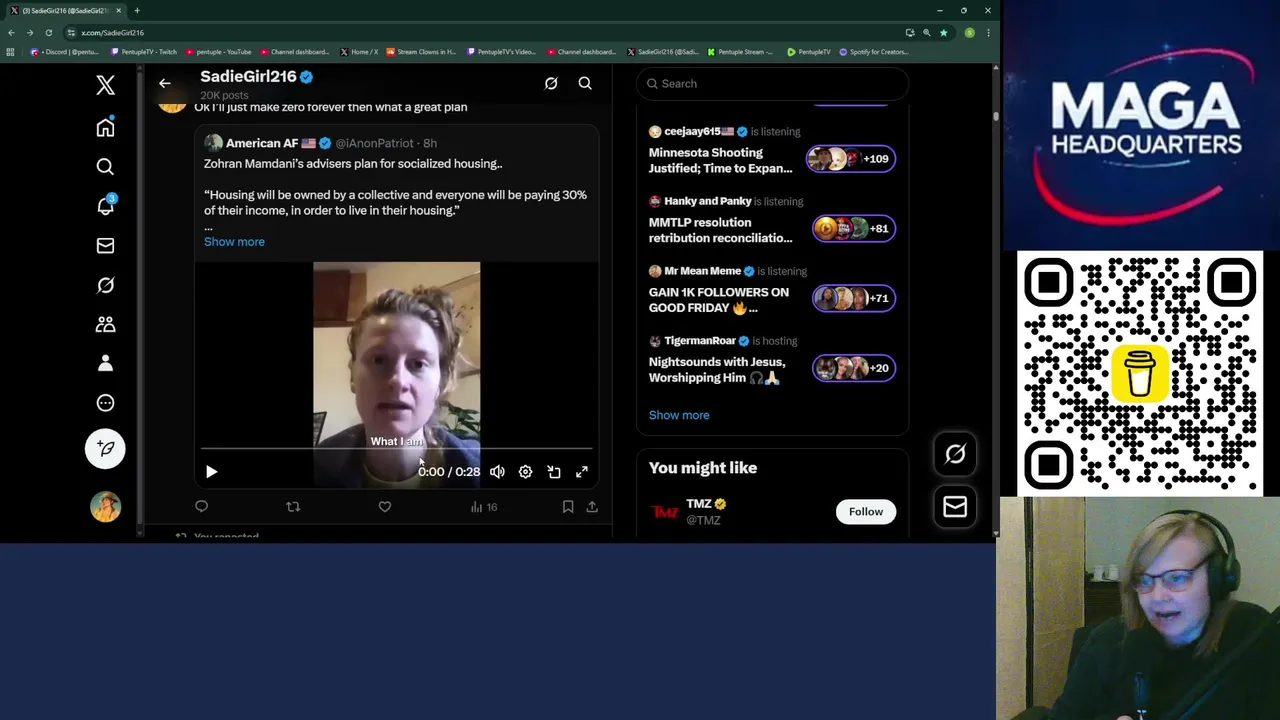Like the post with the heart icon

click(384, 507)
